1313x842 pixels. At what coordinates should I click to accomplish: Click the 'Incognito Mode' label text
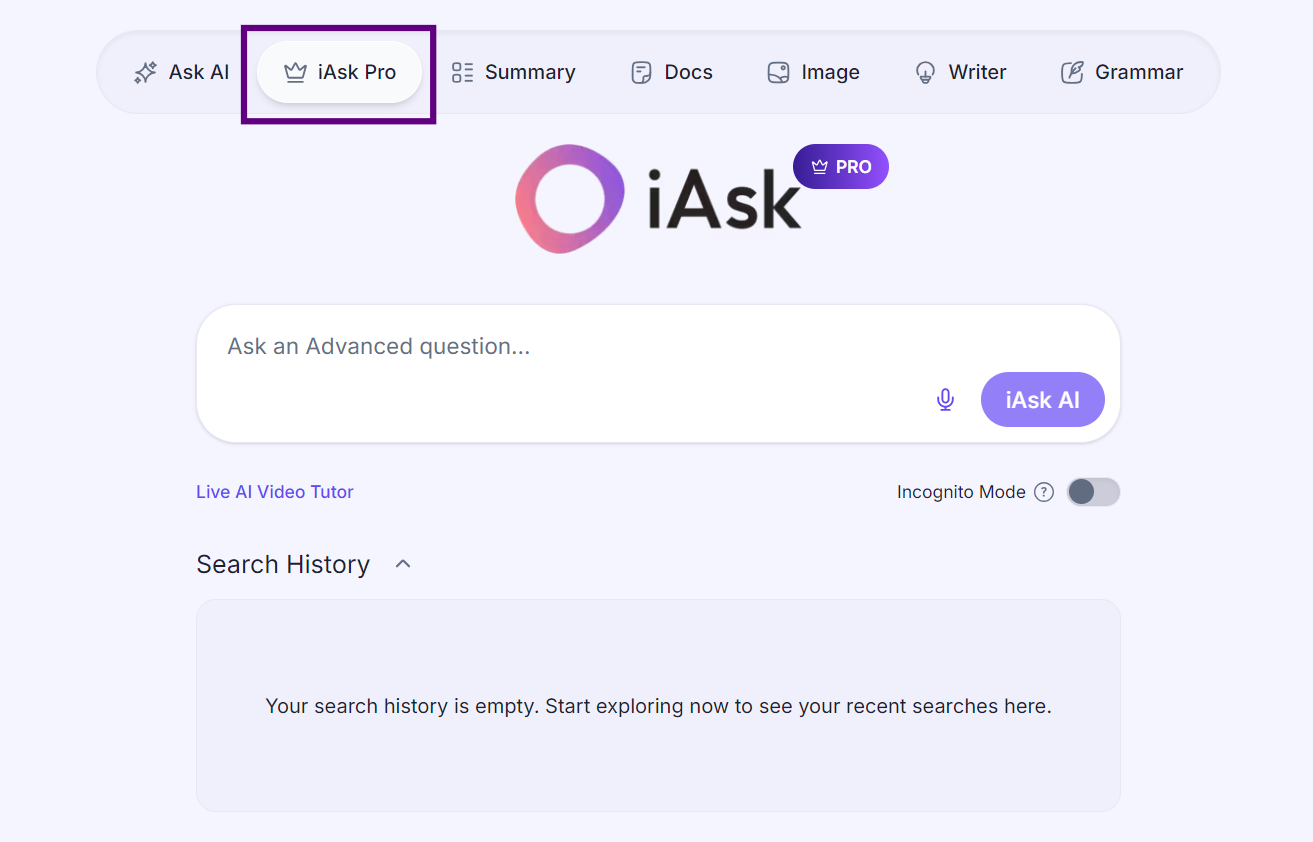[x=961, y=492]
